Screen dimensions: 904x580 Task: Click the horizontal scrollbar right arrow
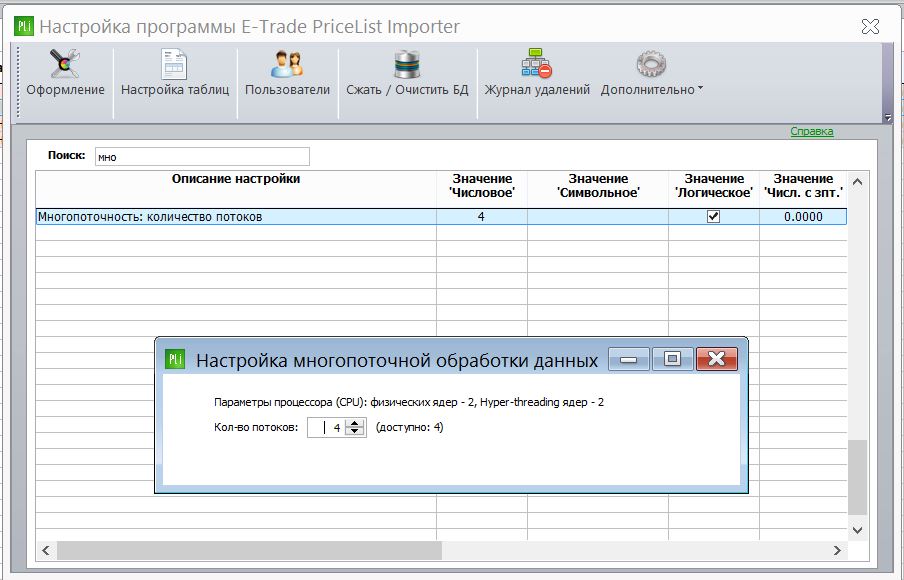pos(837,551)
